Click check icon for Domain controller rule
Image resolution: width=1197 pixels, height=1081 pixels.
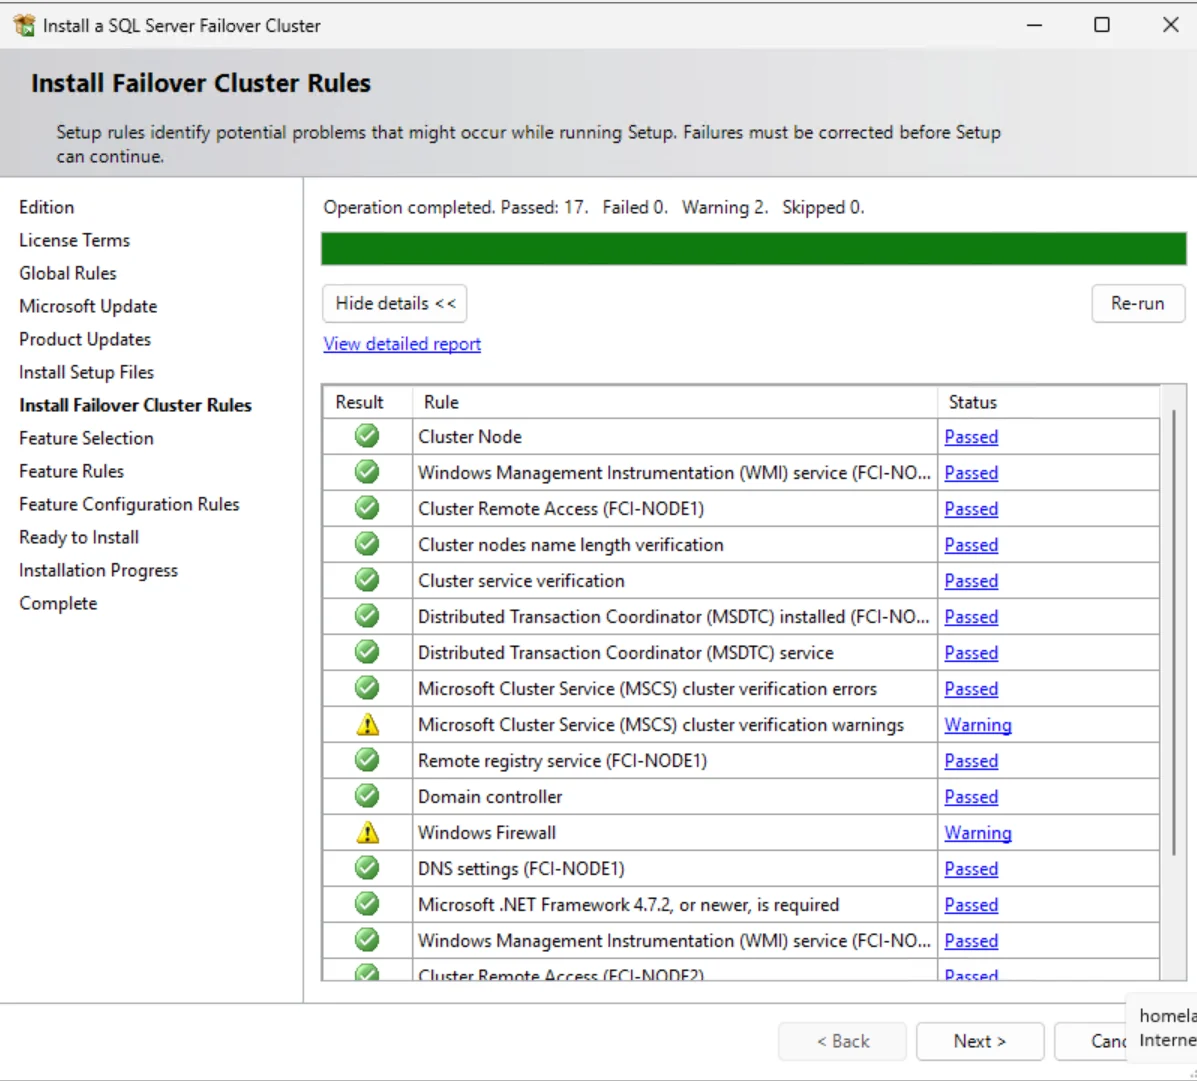pyautogui.click(x=367, y=795)
